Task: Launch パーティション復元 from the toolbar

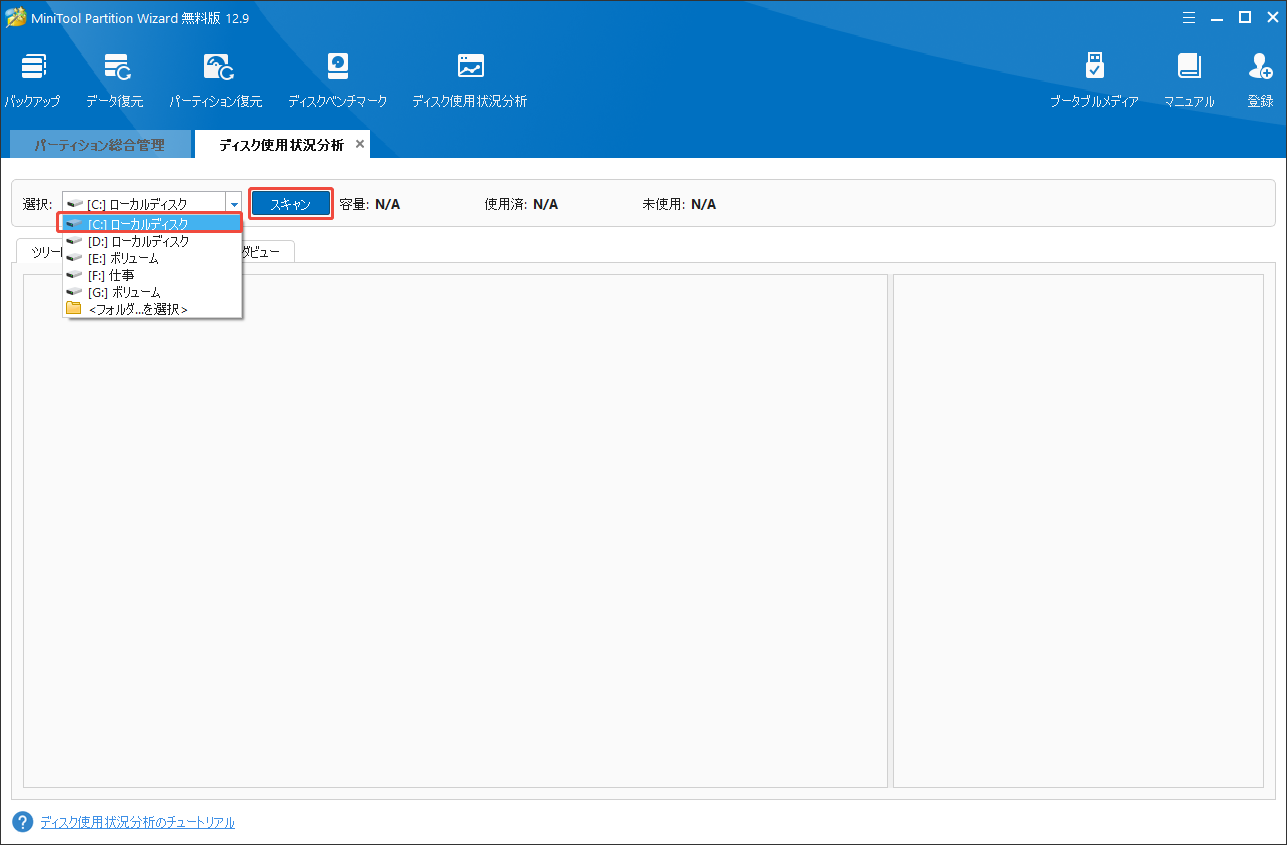Action: pyautogui.click(x=216, y=80)
